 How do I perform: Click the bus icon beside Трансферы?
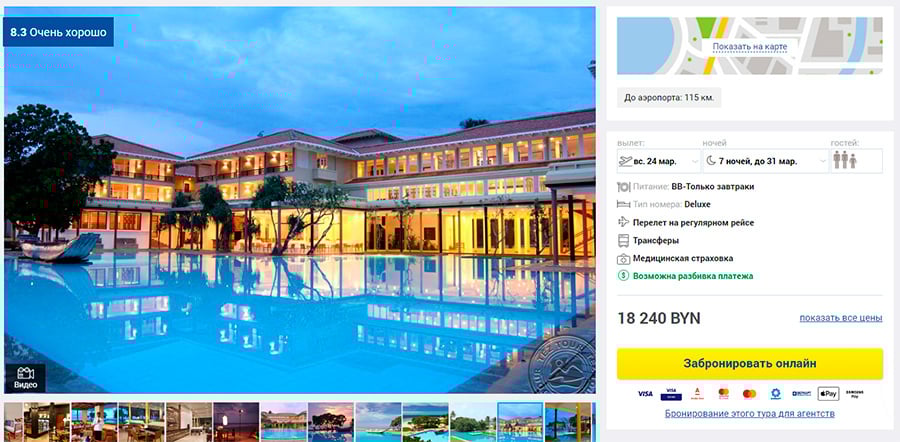pyautogui.click(x=623, y=241)
